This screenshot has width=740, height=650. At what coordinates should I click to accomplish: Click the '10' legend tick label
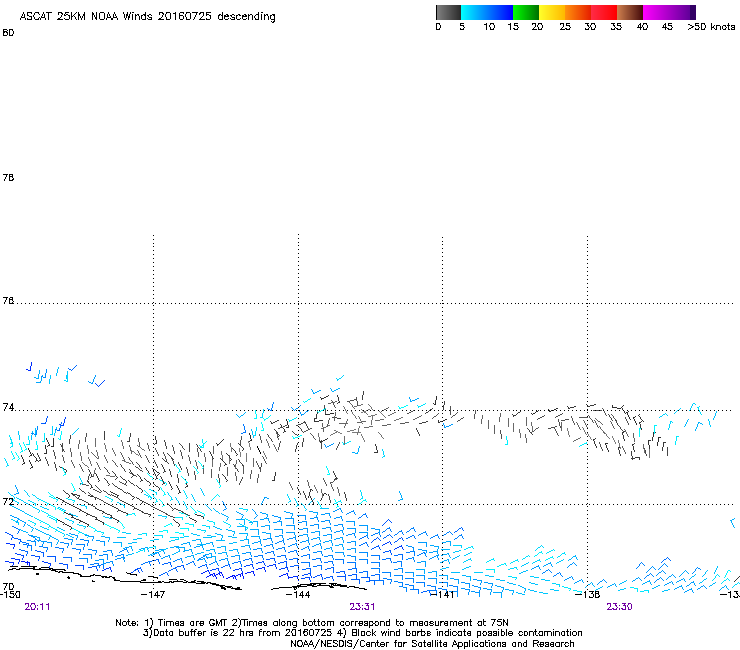pyautogui.click(x=489, y=27)
